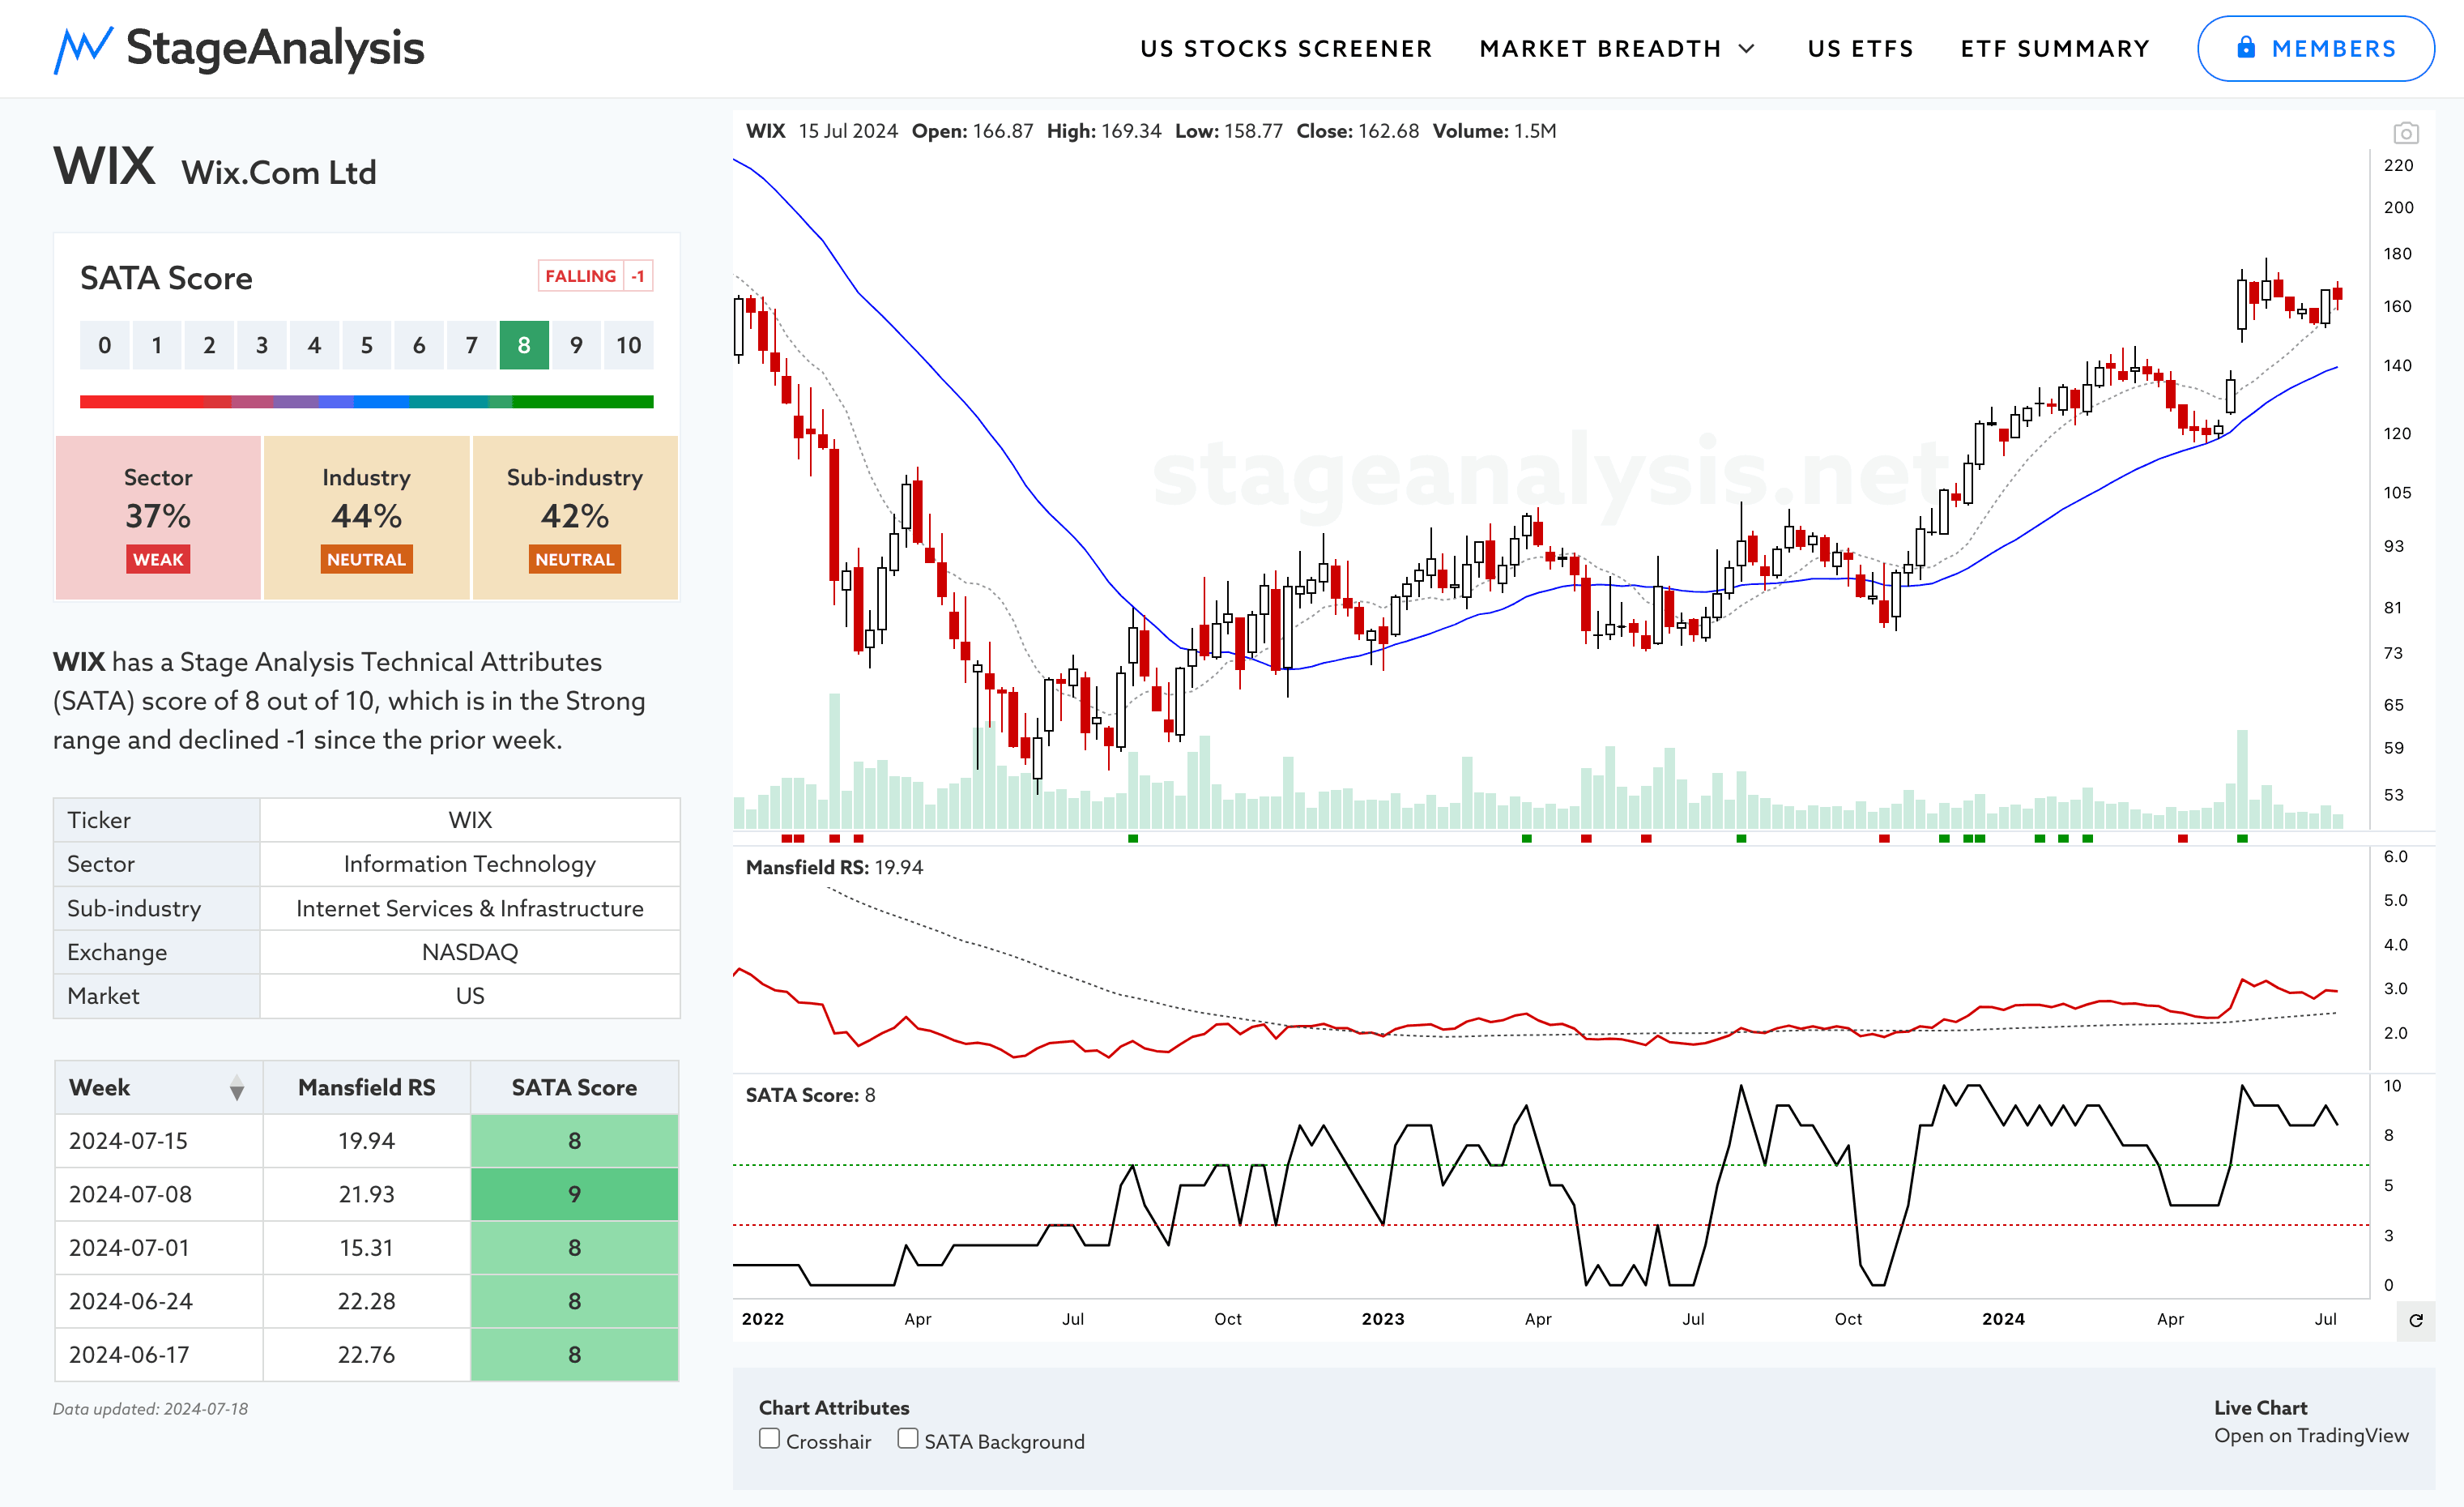
Task: Open the ETF Summary page
Action: [x=2055, y=49]
